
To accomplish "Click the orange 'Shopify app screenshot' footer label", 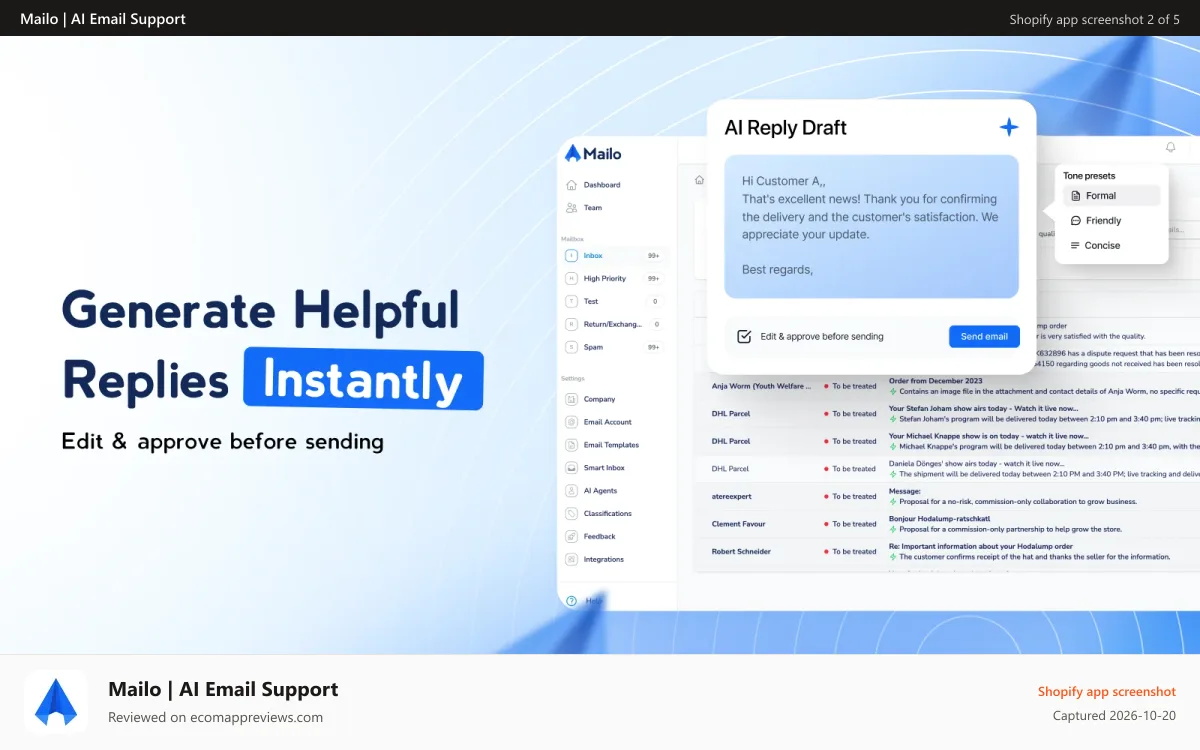I will click(x=1107, y=691).
